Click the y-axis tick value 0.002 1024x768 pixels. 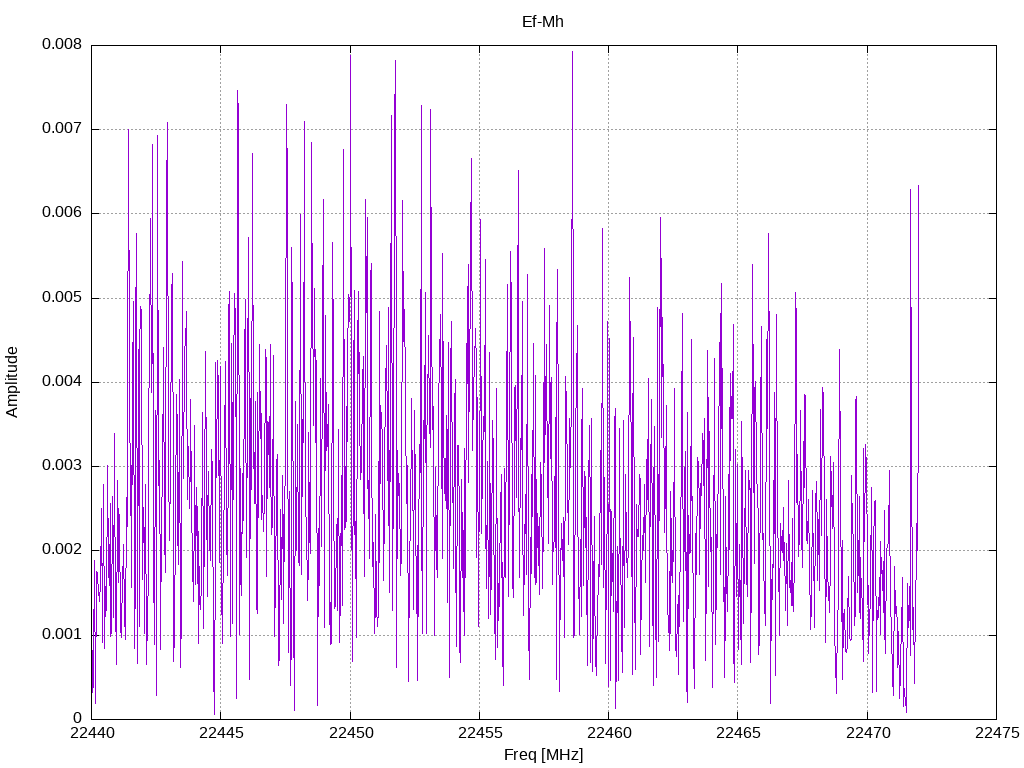pyautogui.click(x=62, y=550)
